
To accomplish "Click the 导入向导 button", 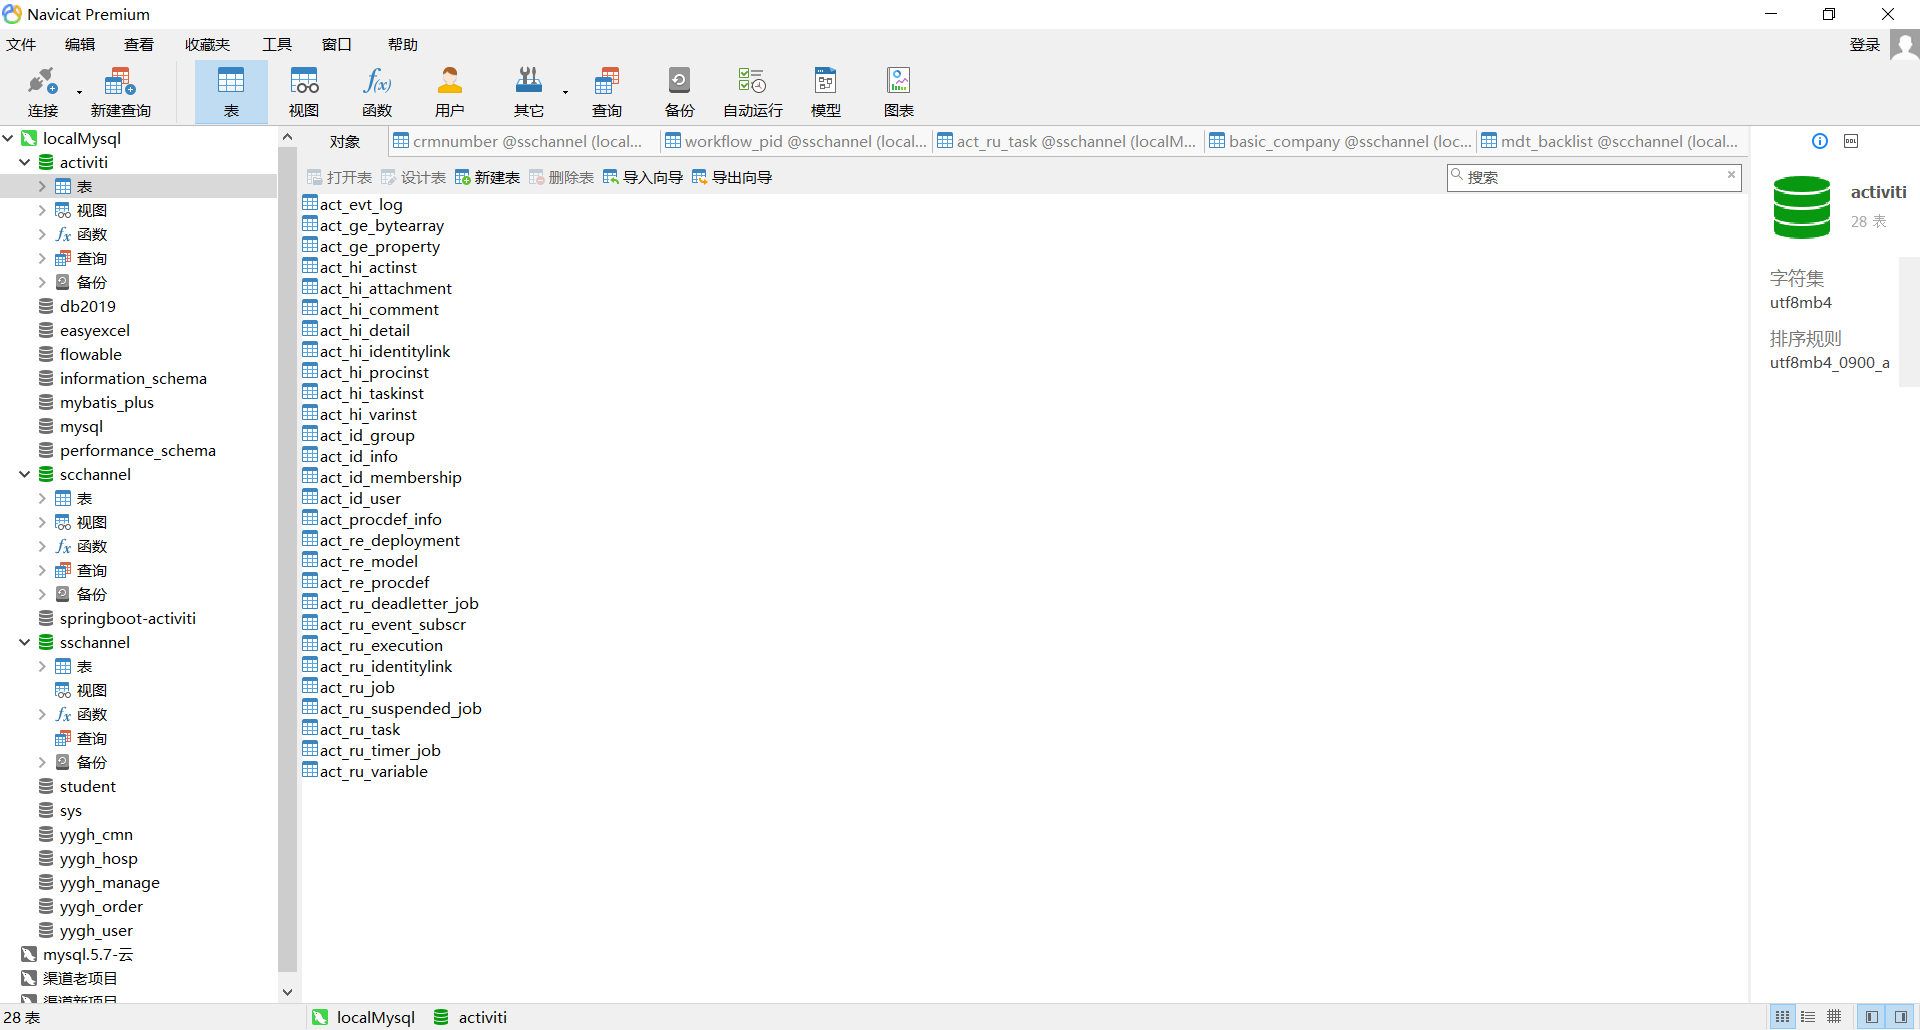I will [643, 177].
